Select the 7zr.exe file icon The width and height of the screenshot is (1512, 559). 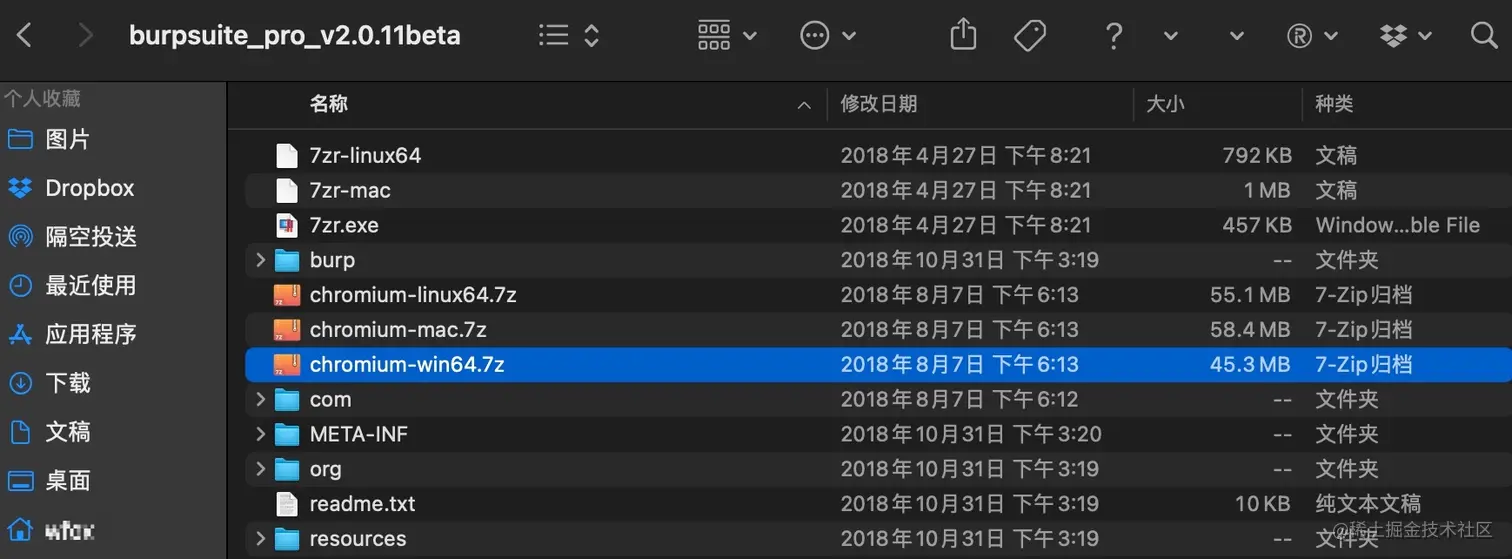pyautogui.click(x=287, y=225)
